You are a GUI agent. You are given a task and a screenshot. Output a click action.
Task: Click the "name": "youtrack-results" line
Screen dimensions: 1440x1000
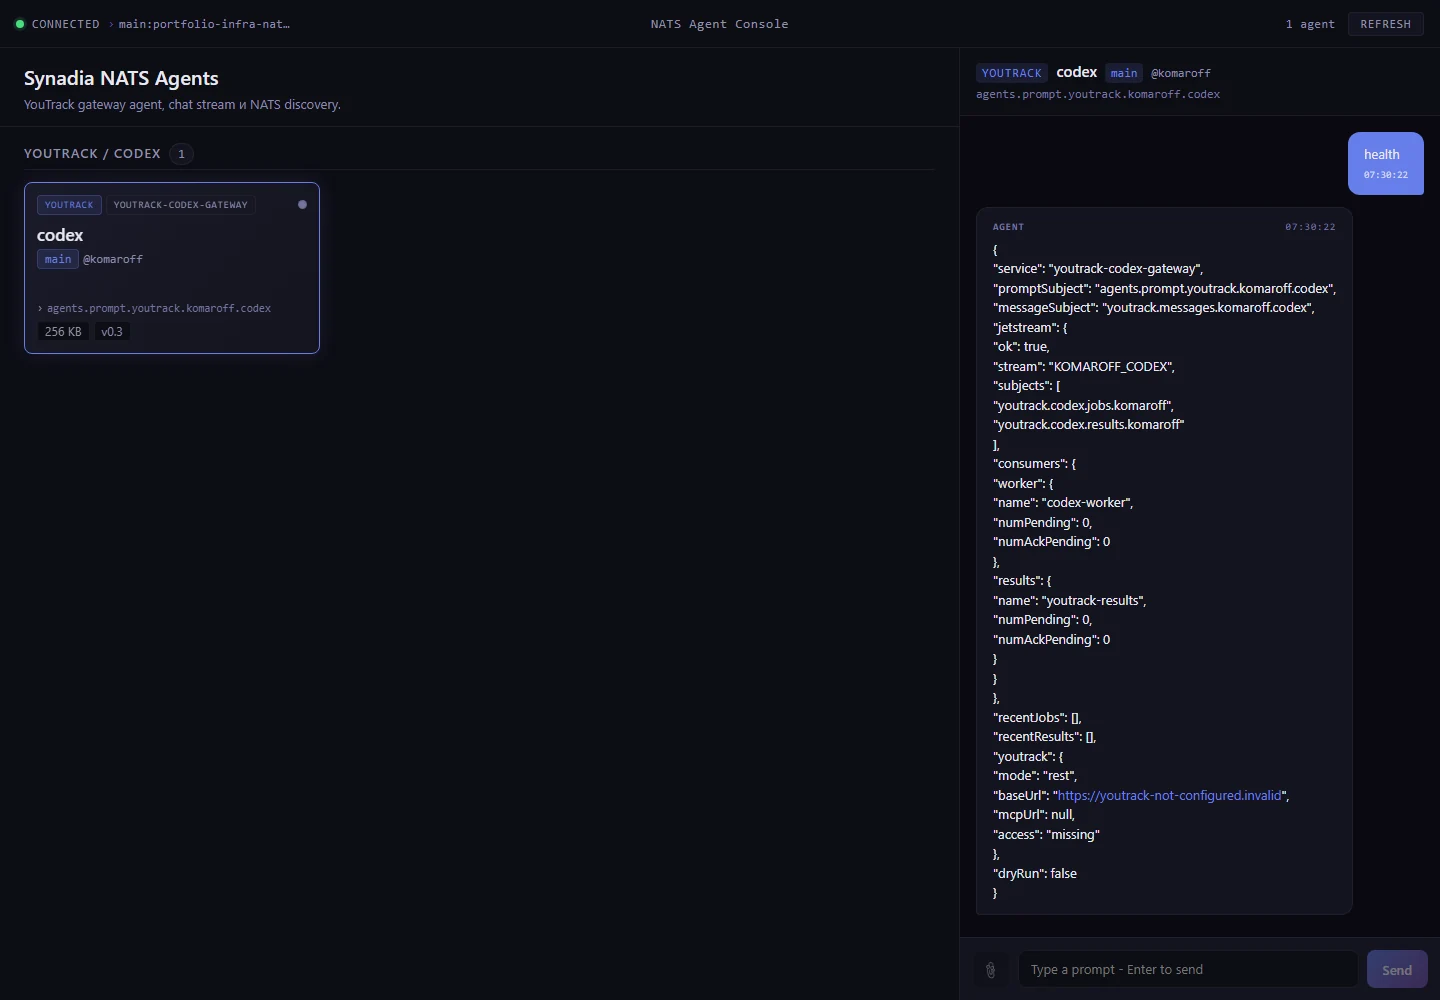pyautogui.click(x=1070, y=601)
